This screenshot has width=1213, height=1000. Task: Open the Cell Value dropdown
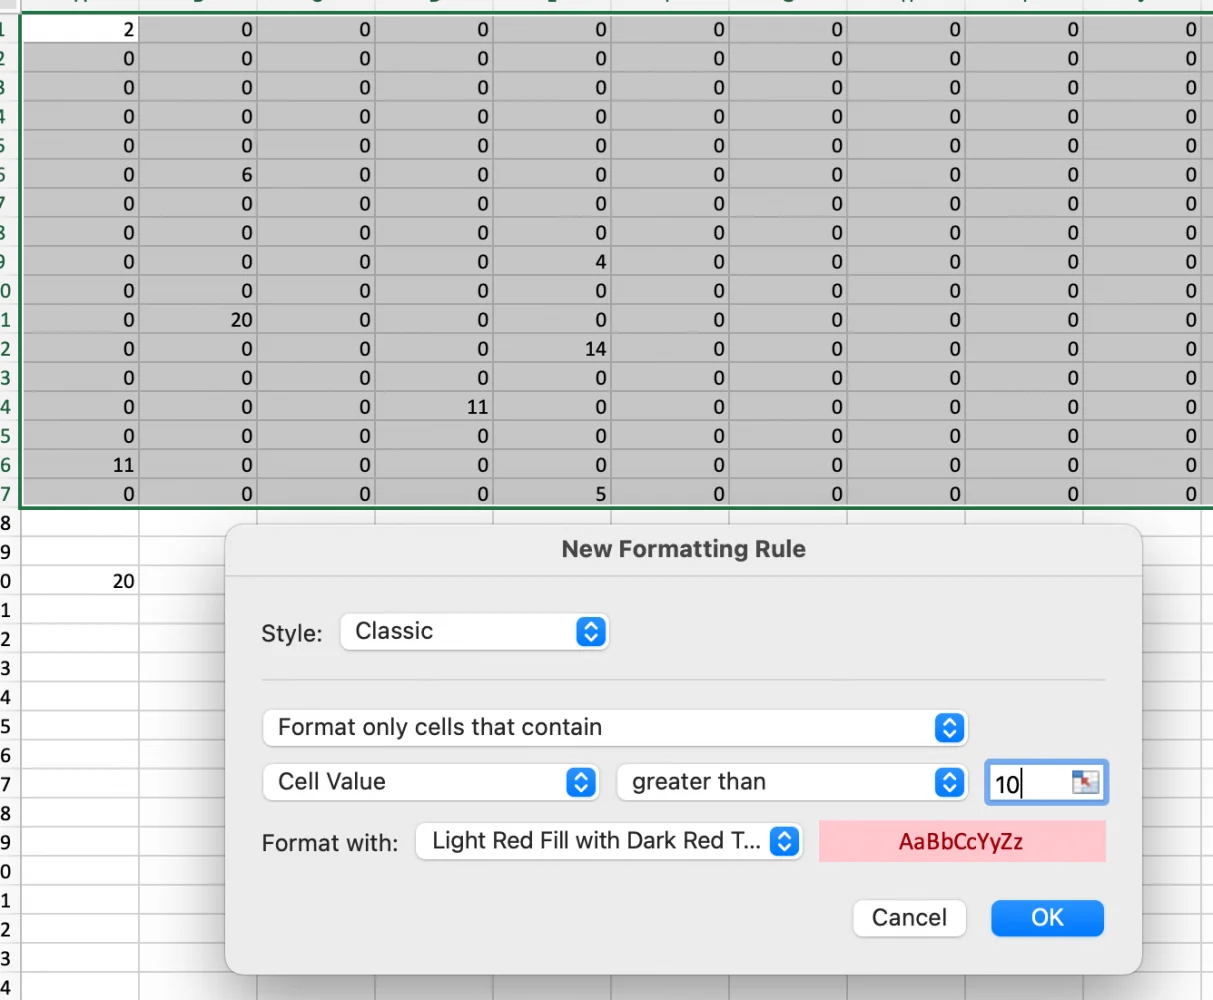430,782
